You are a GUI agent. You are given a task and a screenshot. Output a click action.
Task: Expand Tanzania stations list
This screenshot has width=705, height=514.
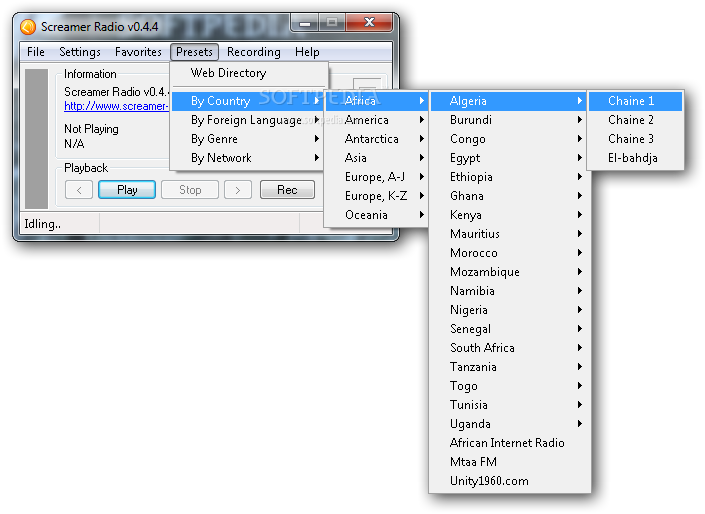[x=509, y=367]
